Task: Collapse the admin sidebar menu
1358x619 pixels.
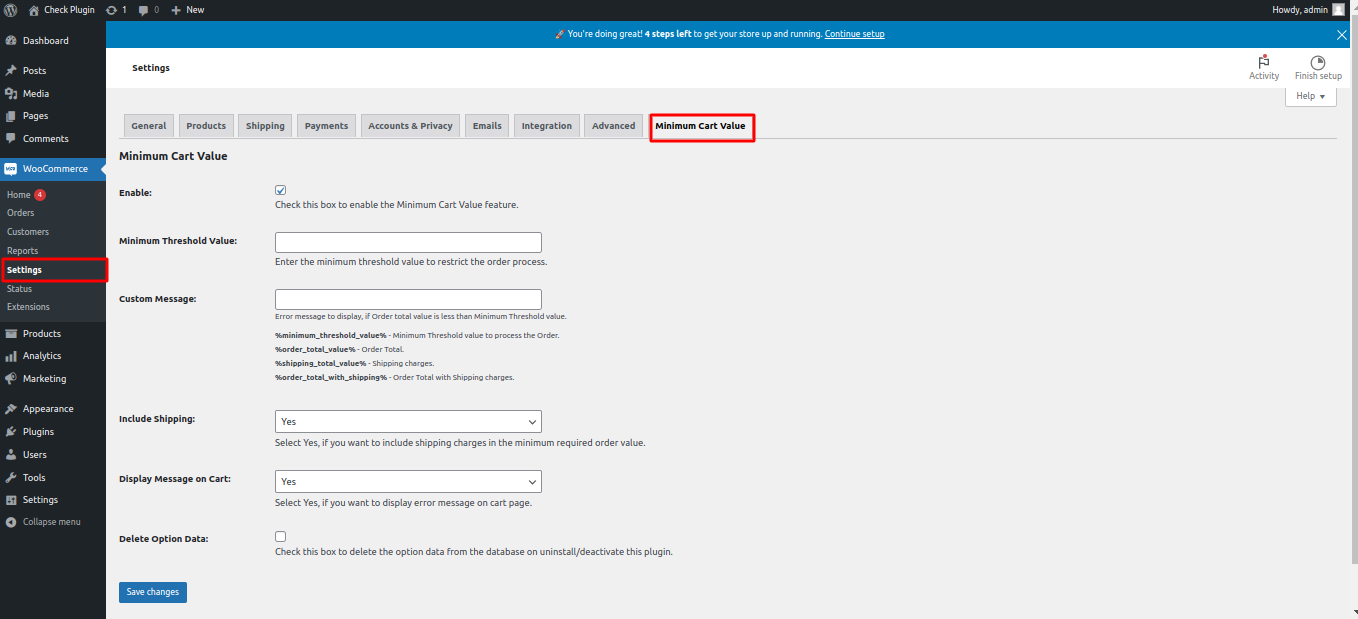Action: coord(51,522)
